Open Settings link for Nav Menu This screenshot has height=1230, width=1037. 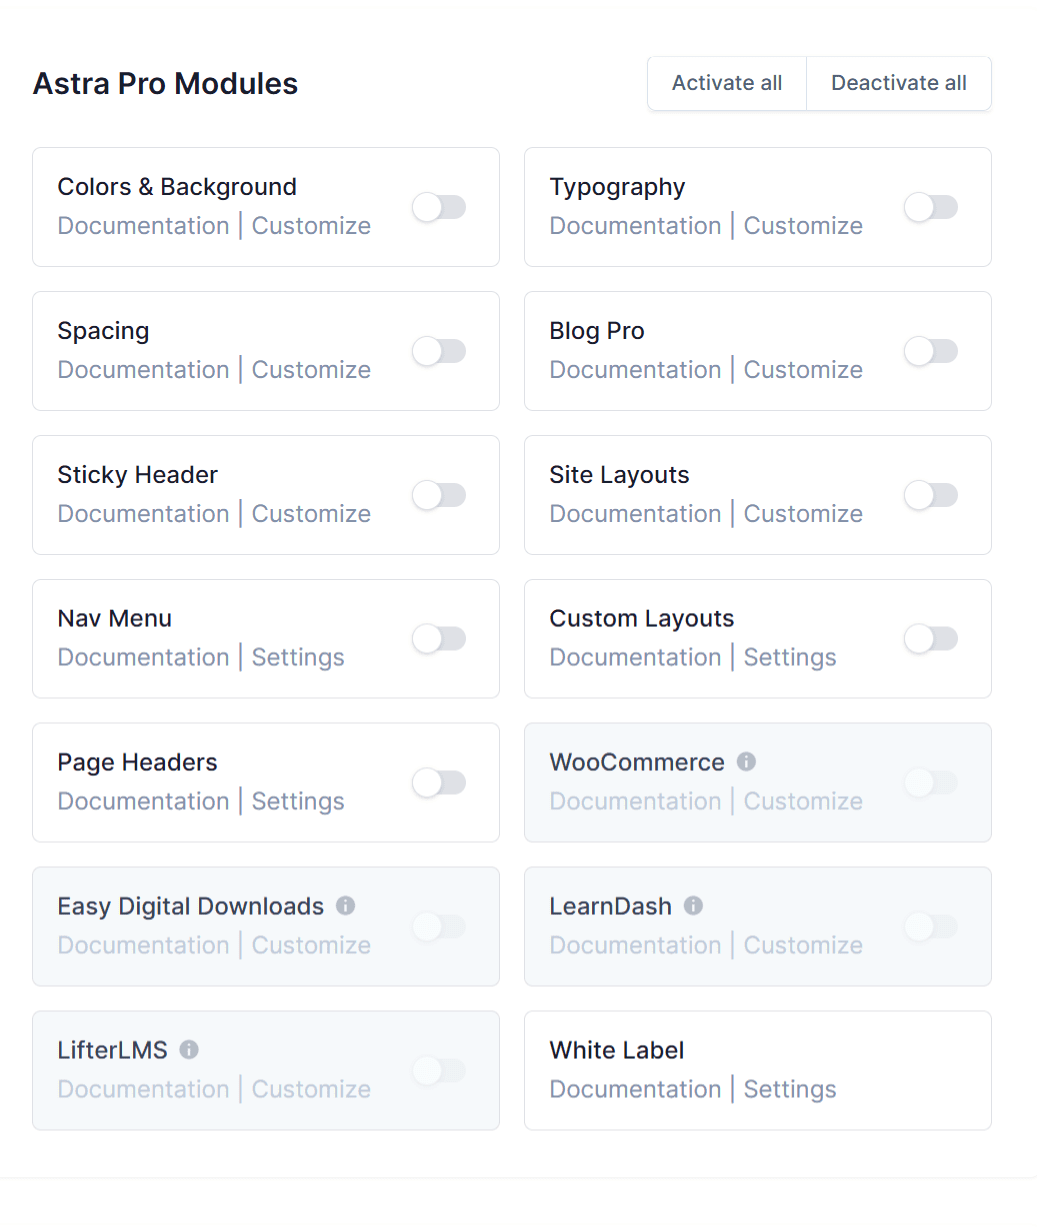point(297,658)
